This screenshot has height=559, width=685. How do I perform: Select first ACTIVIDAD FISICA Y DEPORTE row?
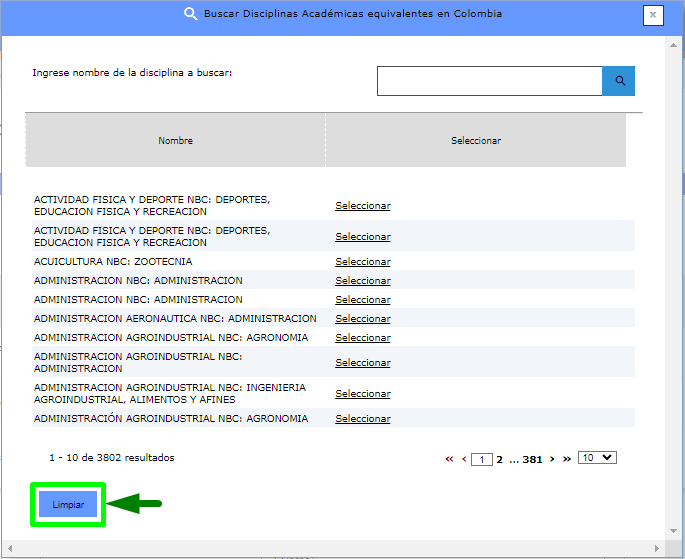(362, 206)
